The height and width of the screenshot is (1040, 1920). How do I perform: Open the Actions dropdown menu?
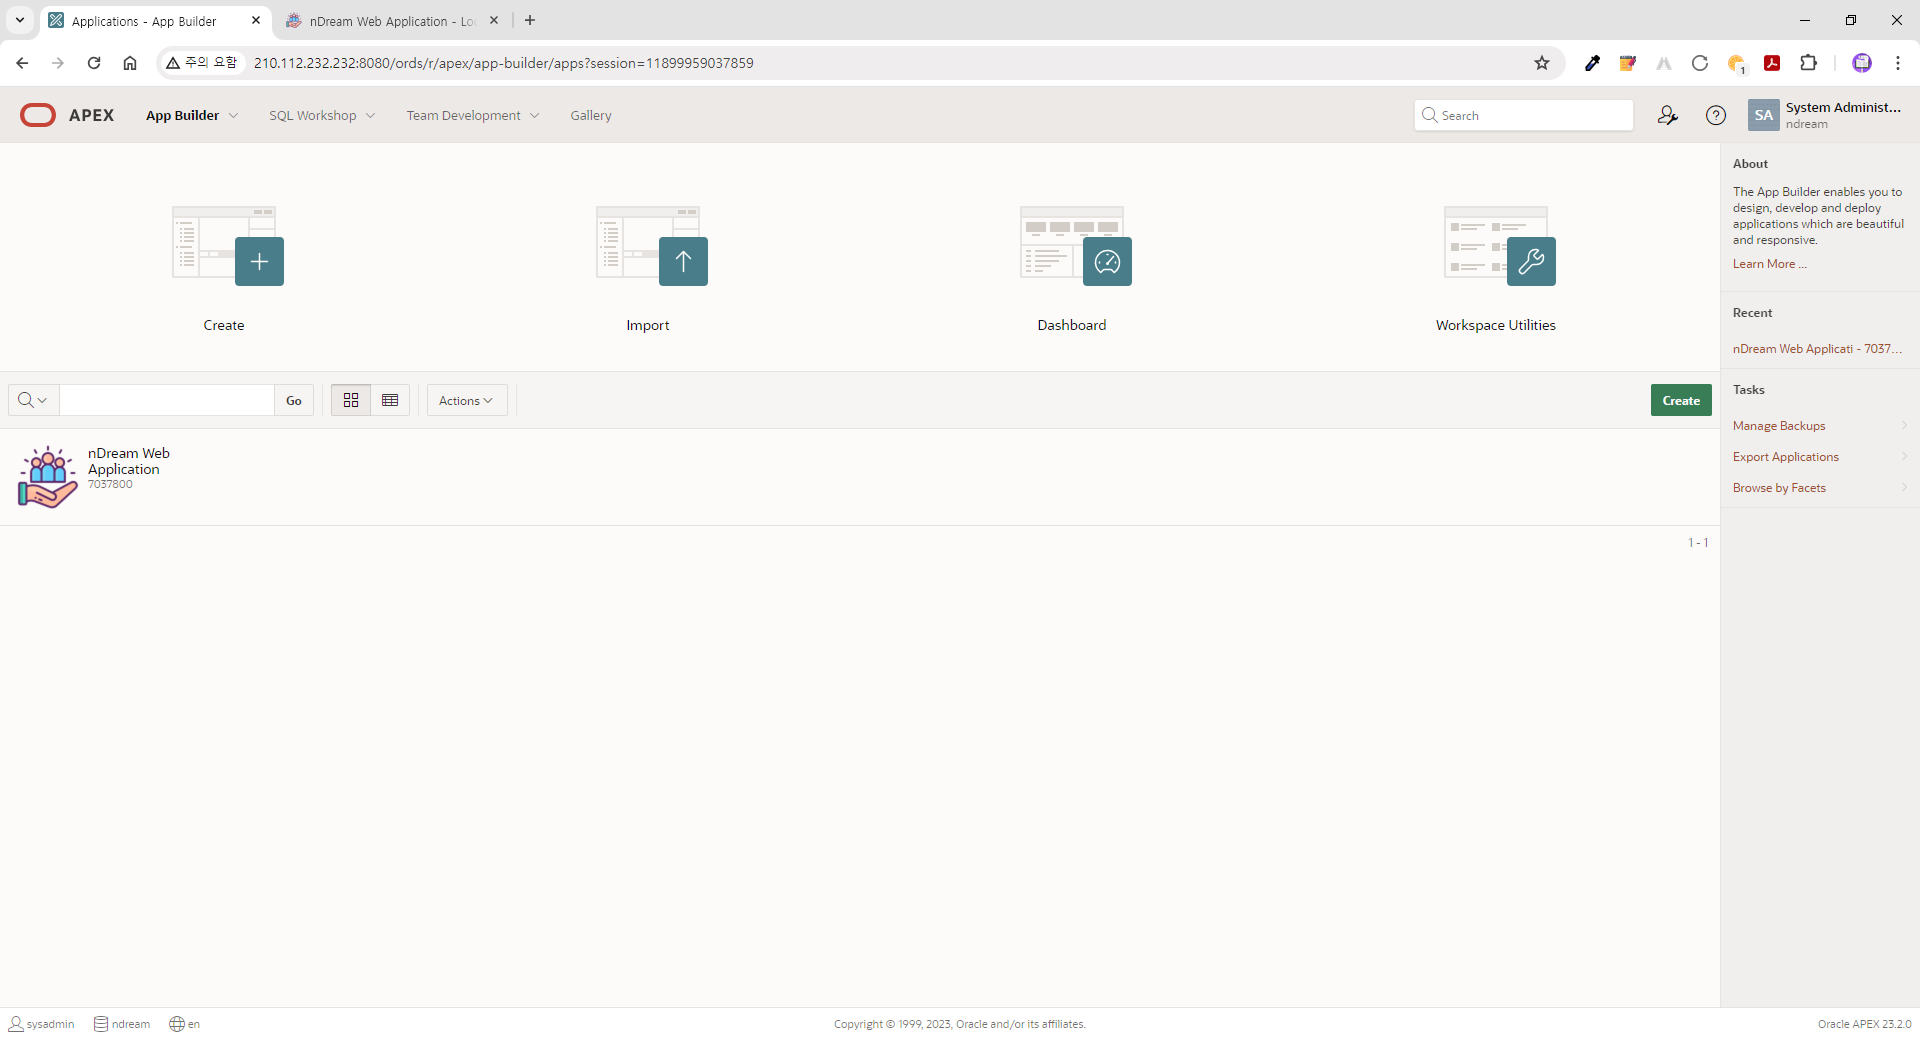(467, 400)
